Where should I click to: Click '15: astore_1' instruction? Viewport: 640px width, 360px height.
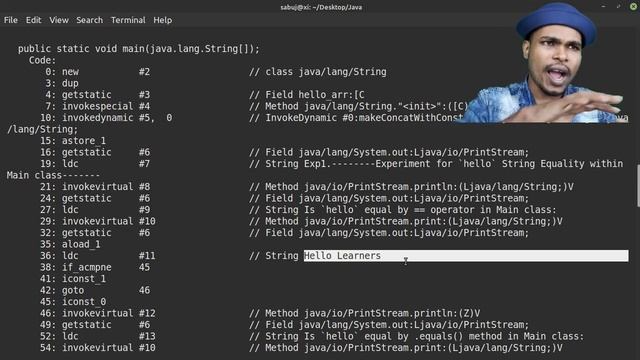pos(73,141)
